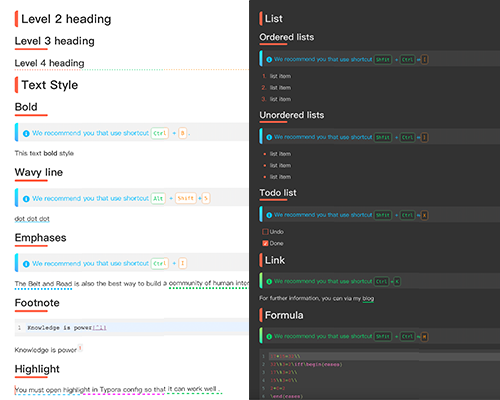
Task: Open the blog hyperlink
Action: (368, 299)
